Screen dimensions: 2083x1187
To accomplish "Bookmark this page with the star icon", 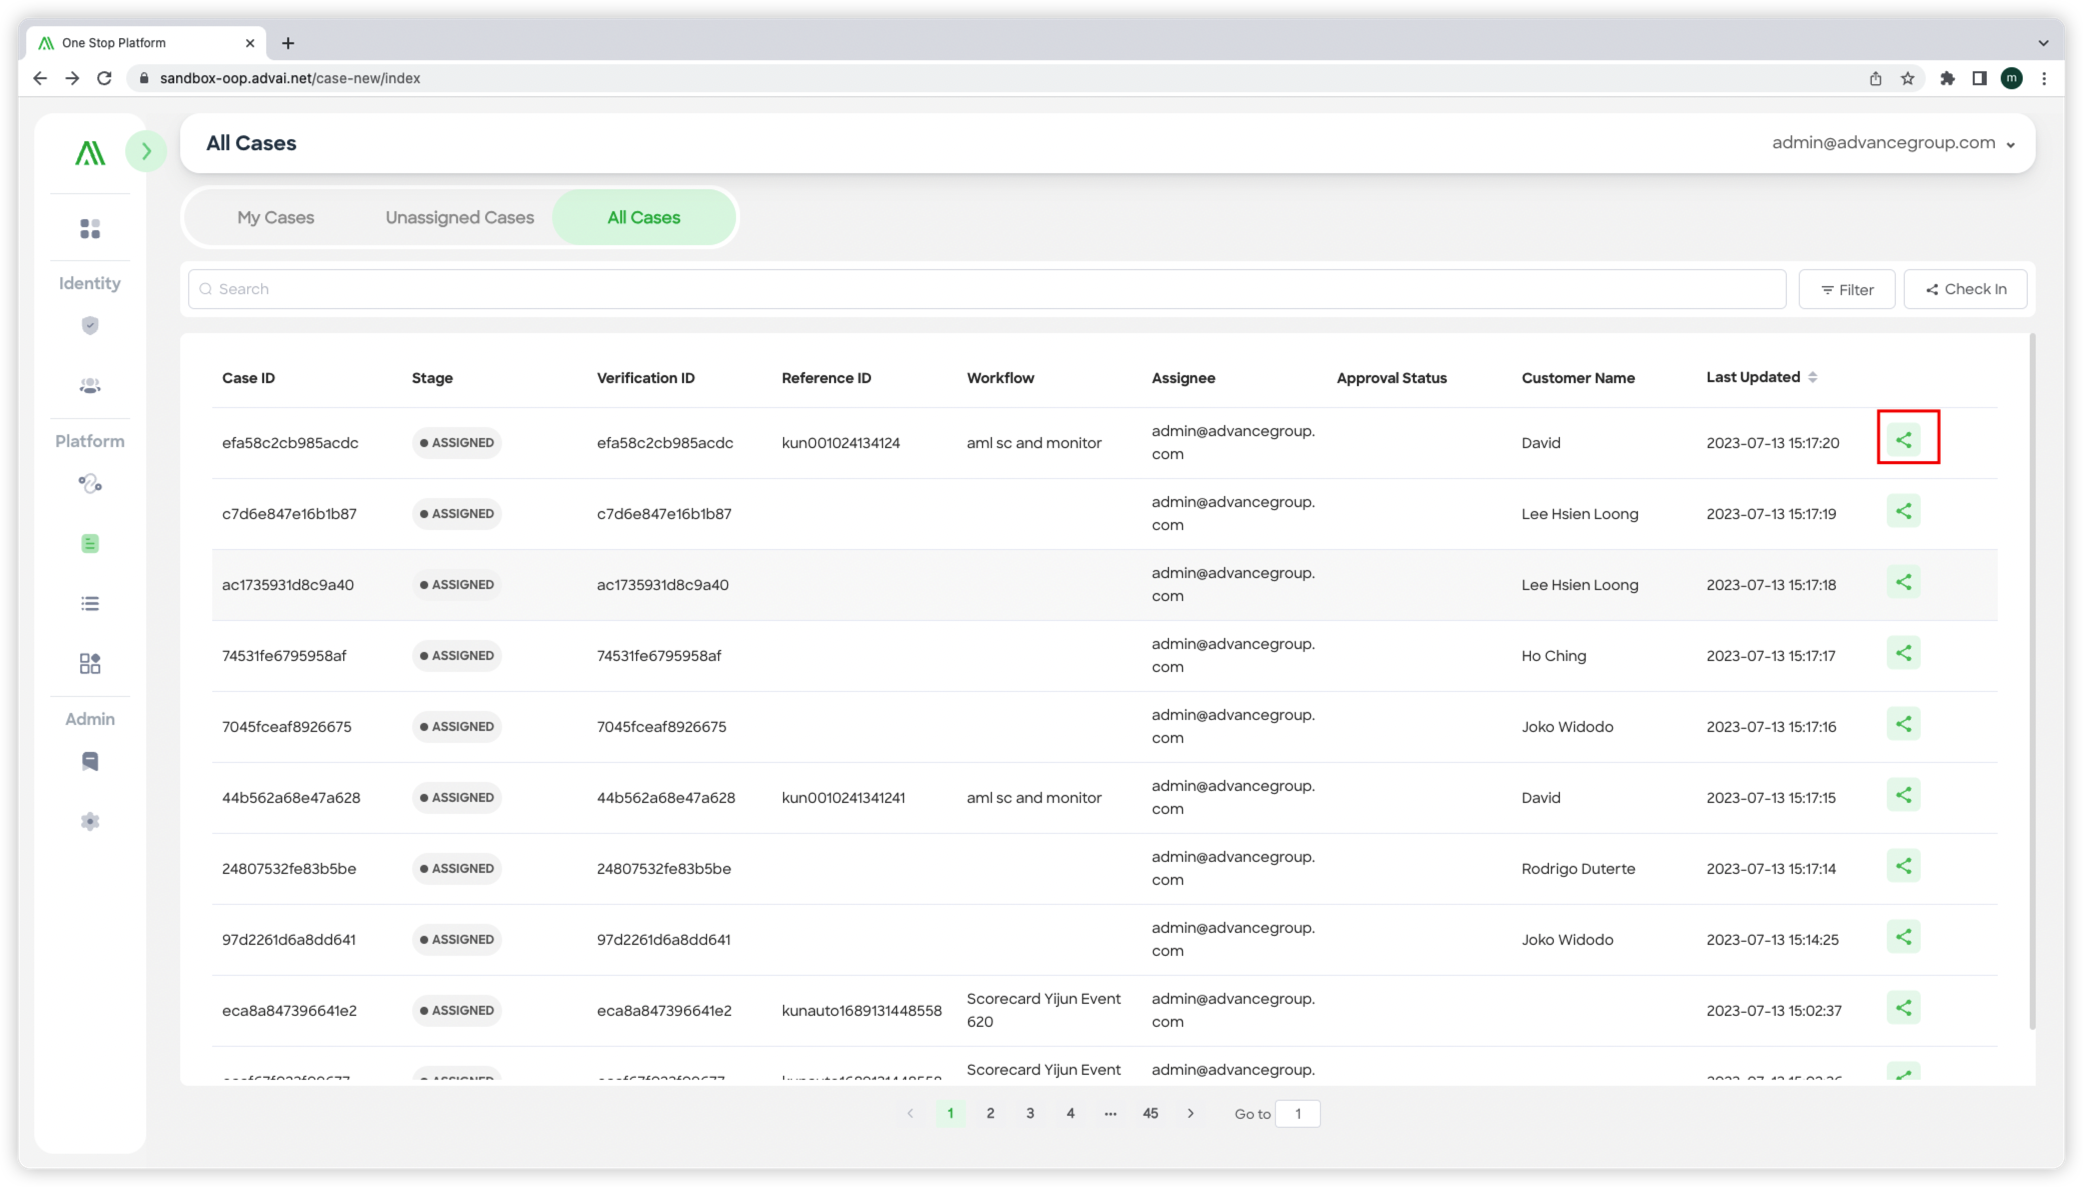I will (1907, 78).
